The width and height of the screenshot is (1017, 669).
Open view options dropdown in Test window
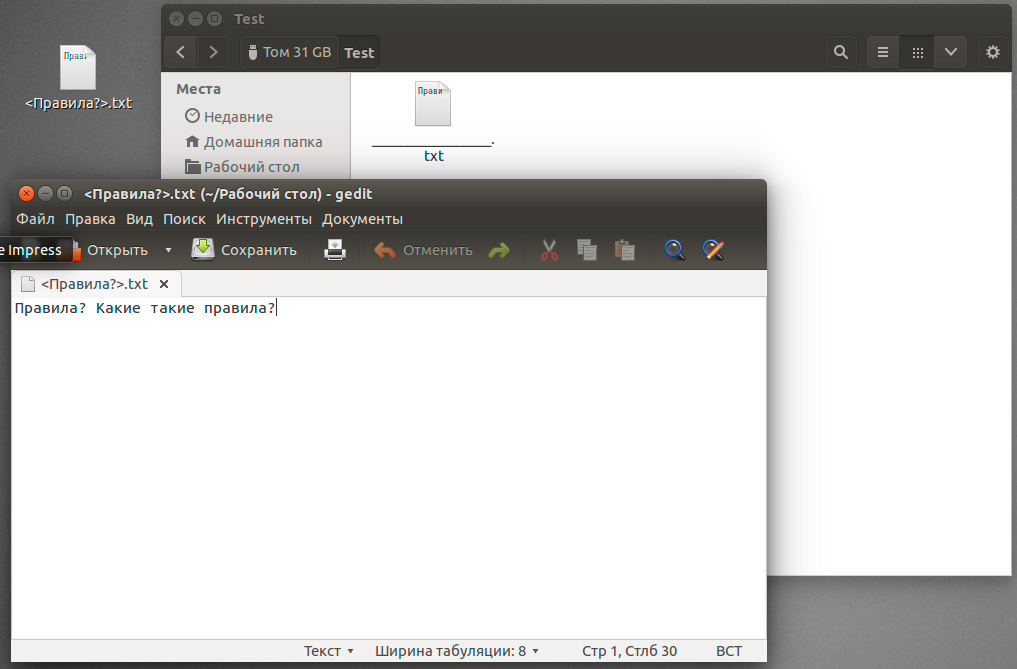coord(950,52)
